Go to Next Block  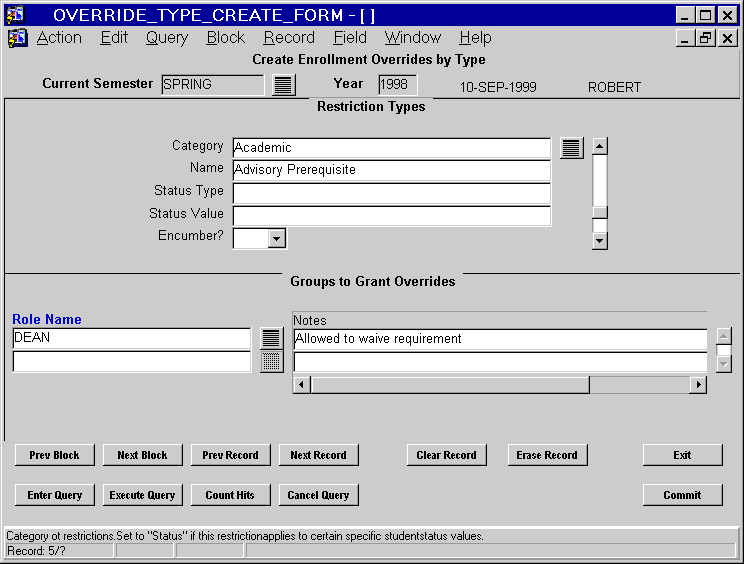[142, 455]
